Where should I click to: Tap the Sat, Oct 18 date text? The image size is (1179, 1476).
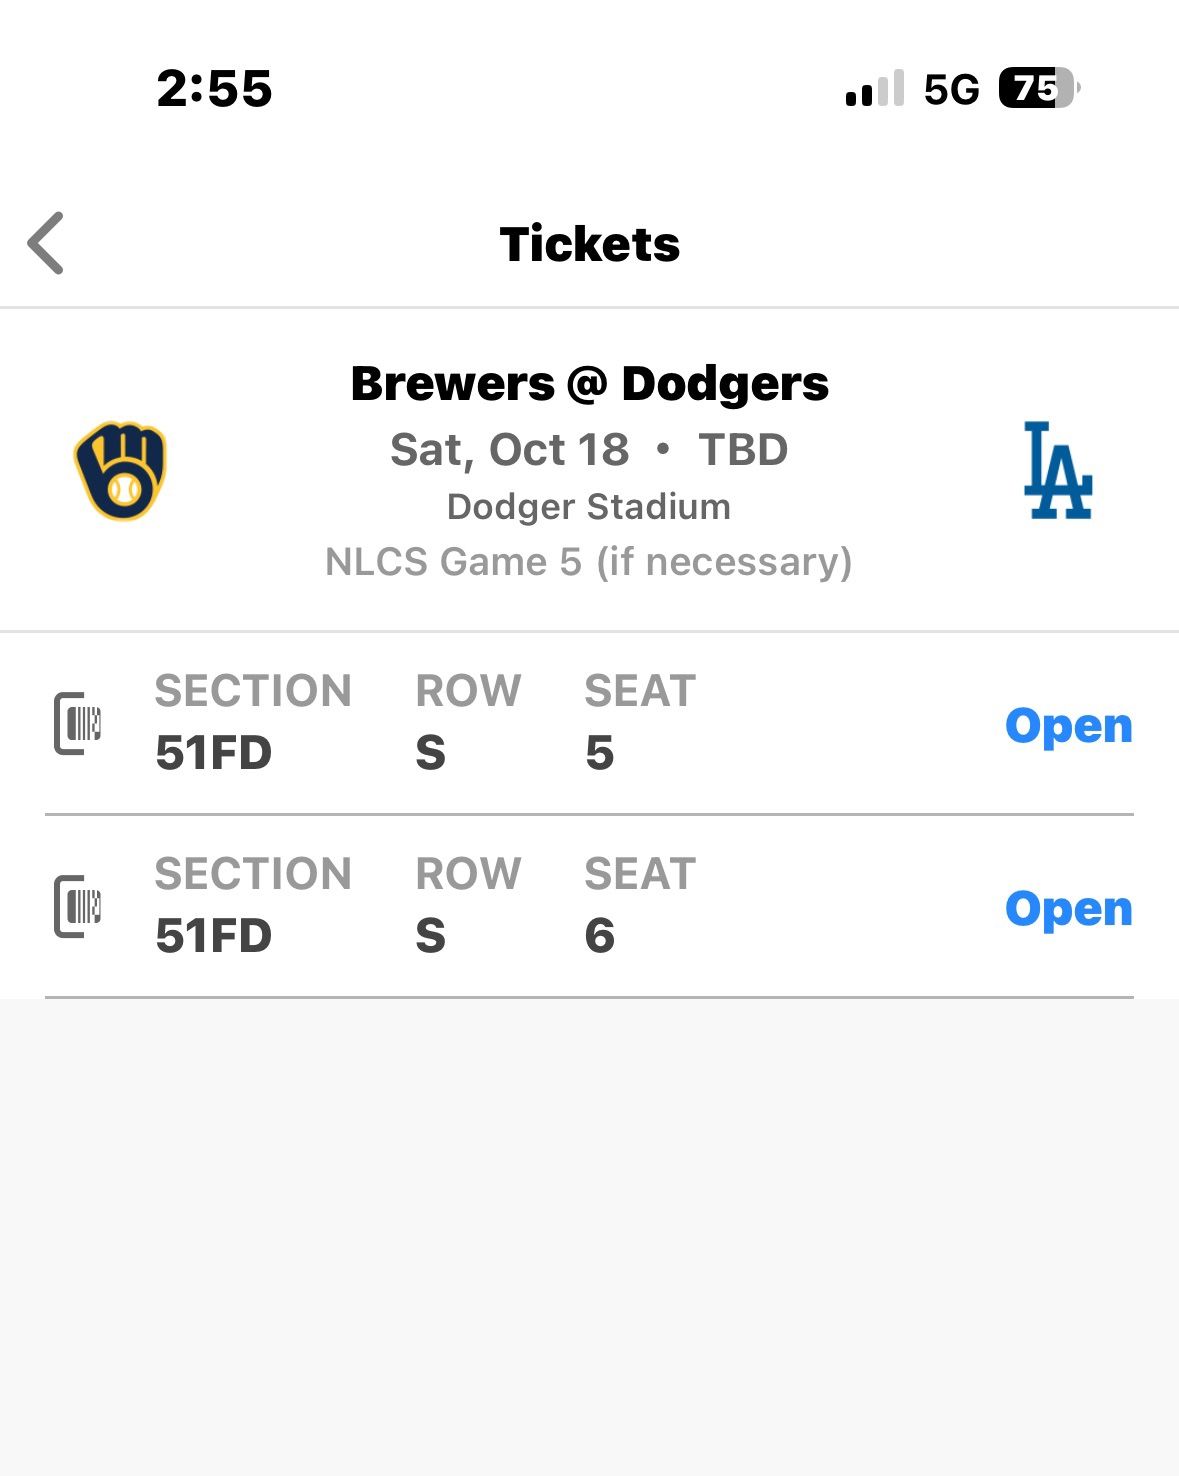(x=510, y=450)
